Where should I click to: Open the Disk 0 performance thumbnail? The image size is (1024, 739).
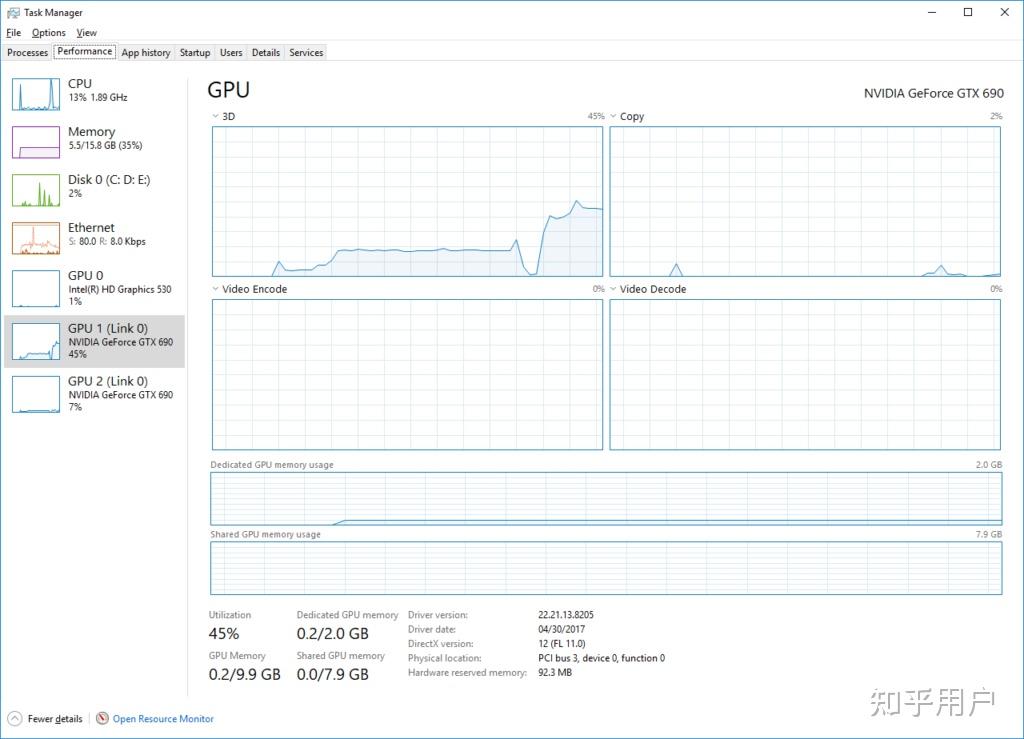tap(36, 189)
